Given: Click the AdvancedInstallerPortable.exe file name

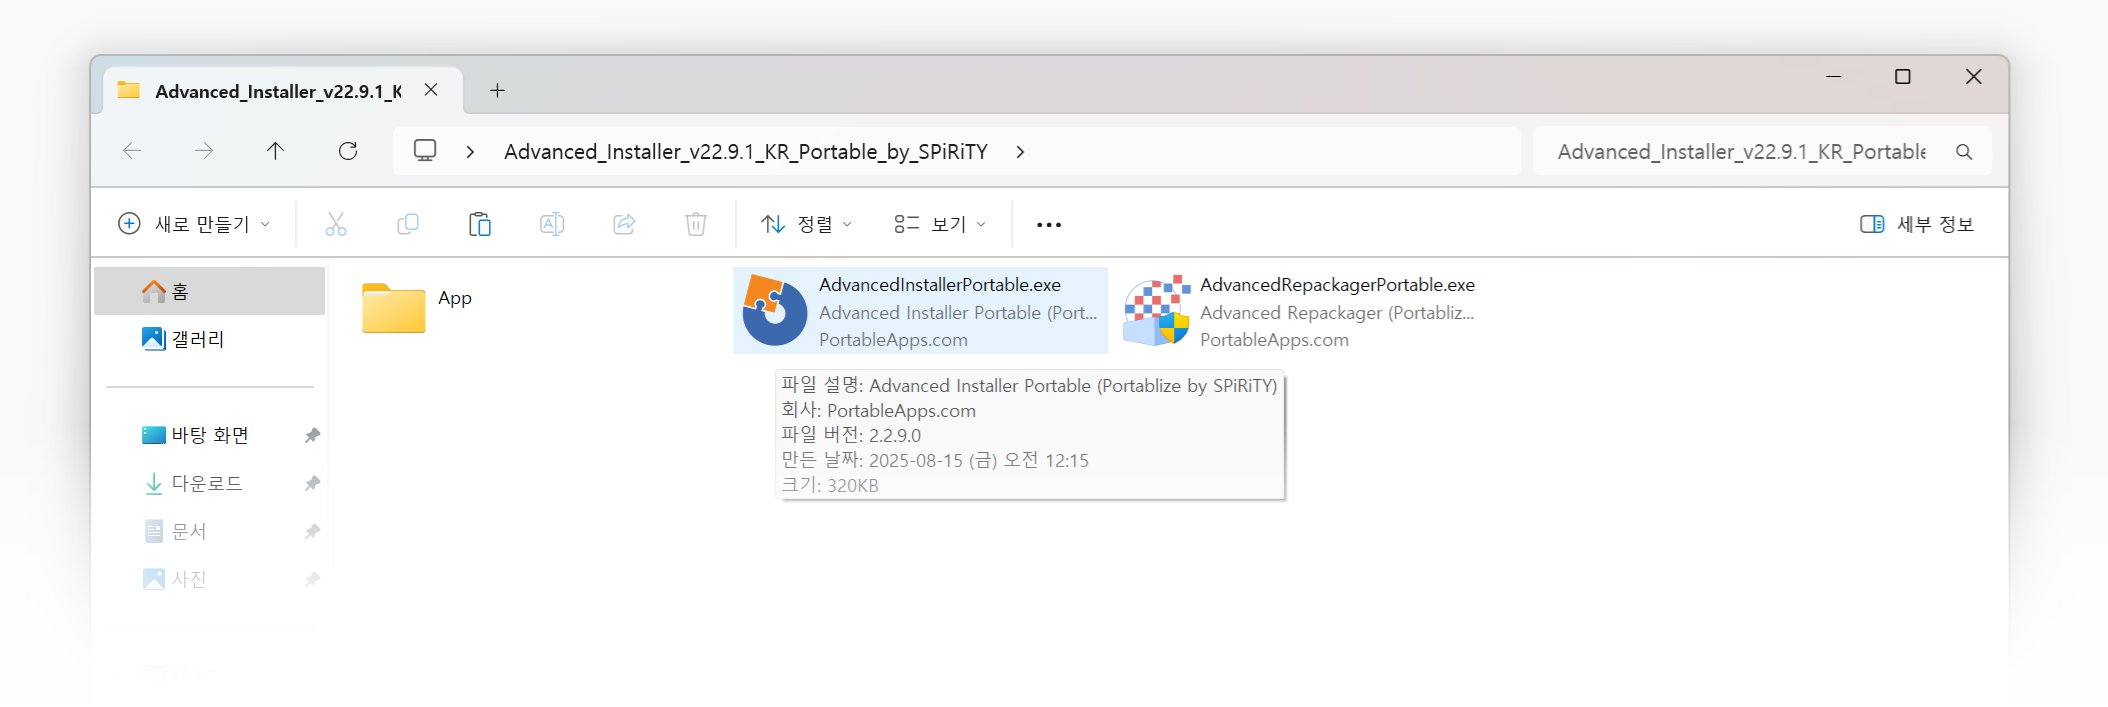Looking at the screenshot, I should point(940,285).
